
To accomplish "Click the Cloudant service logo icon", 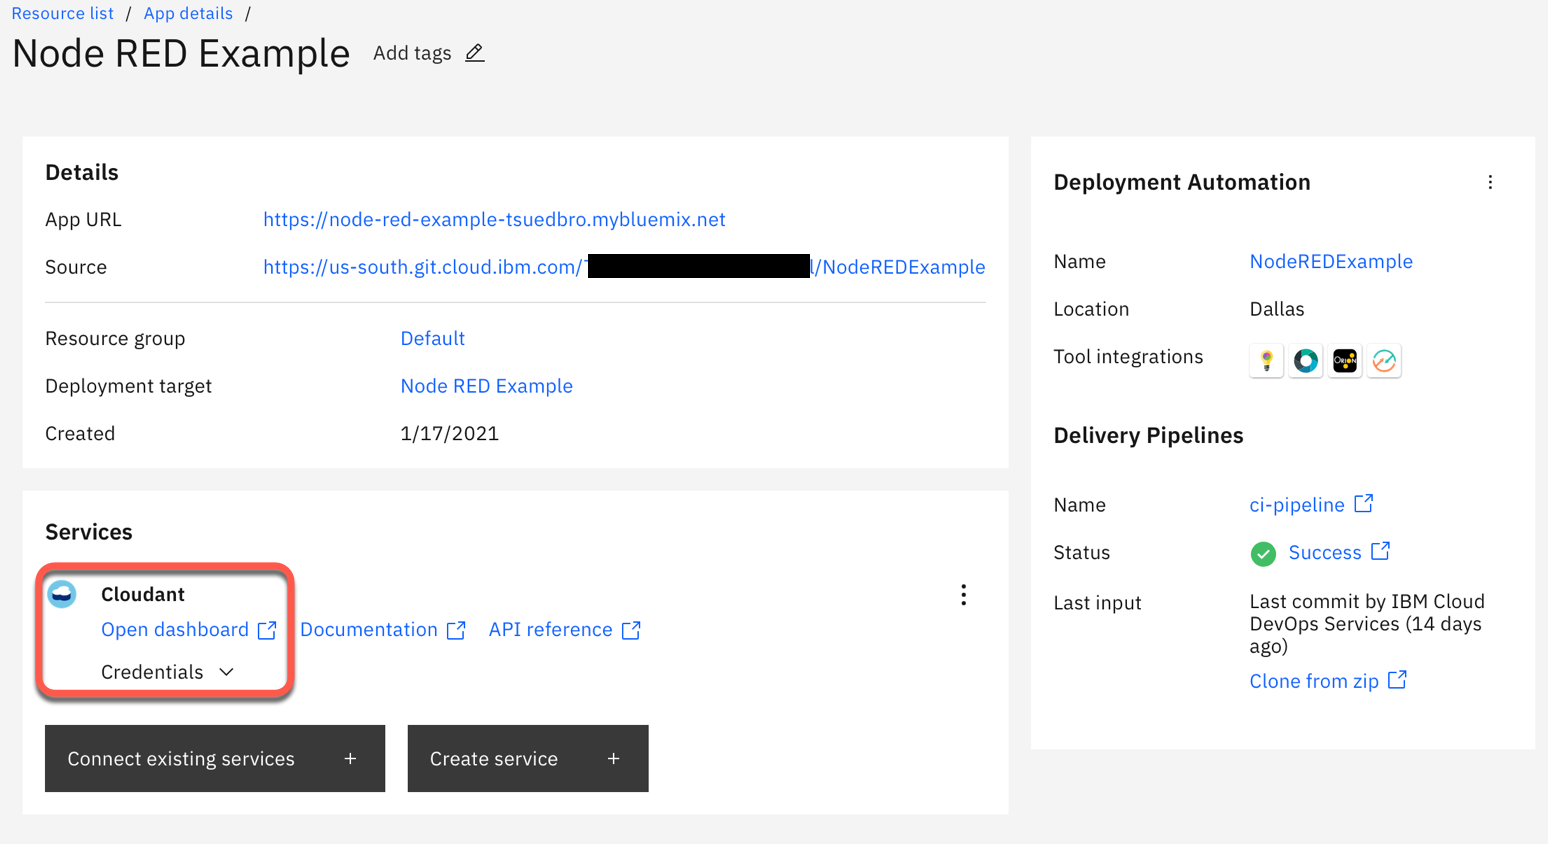I will tap(62, 594).
